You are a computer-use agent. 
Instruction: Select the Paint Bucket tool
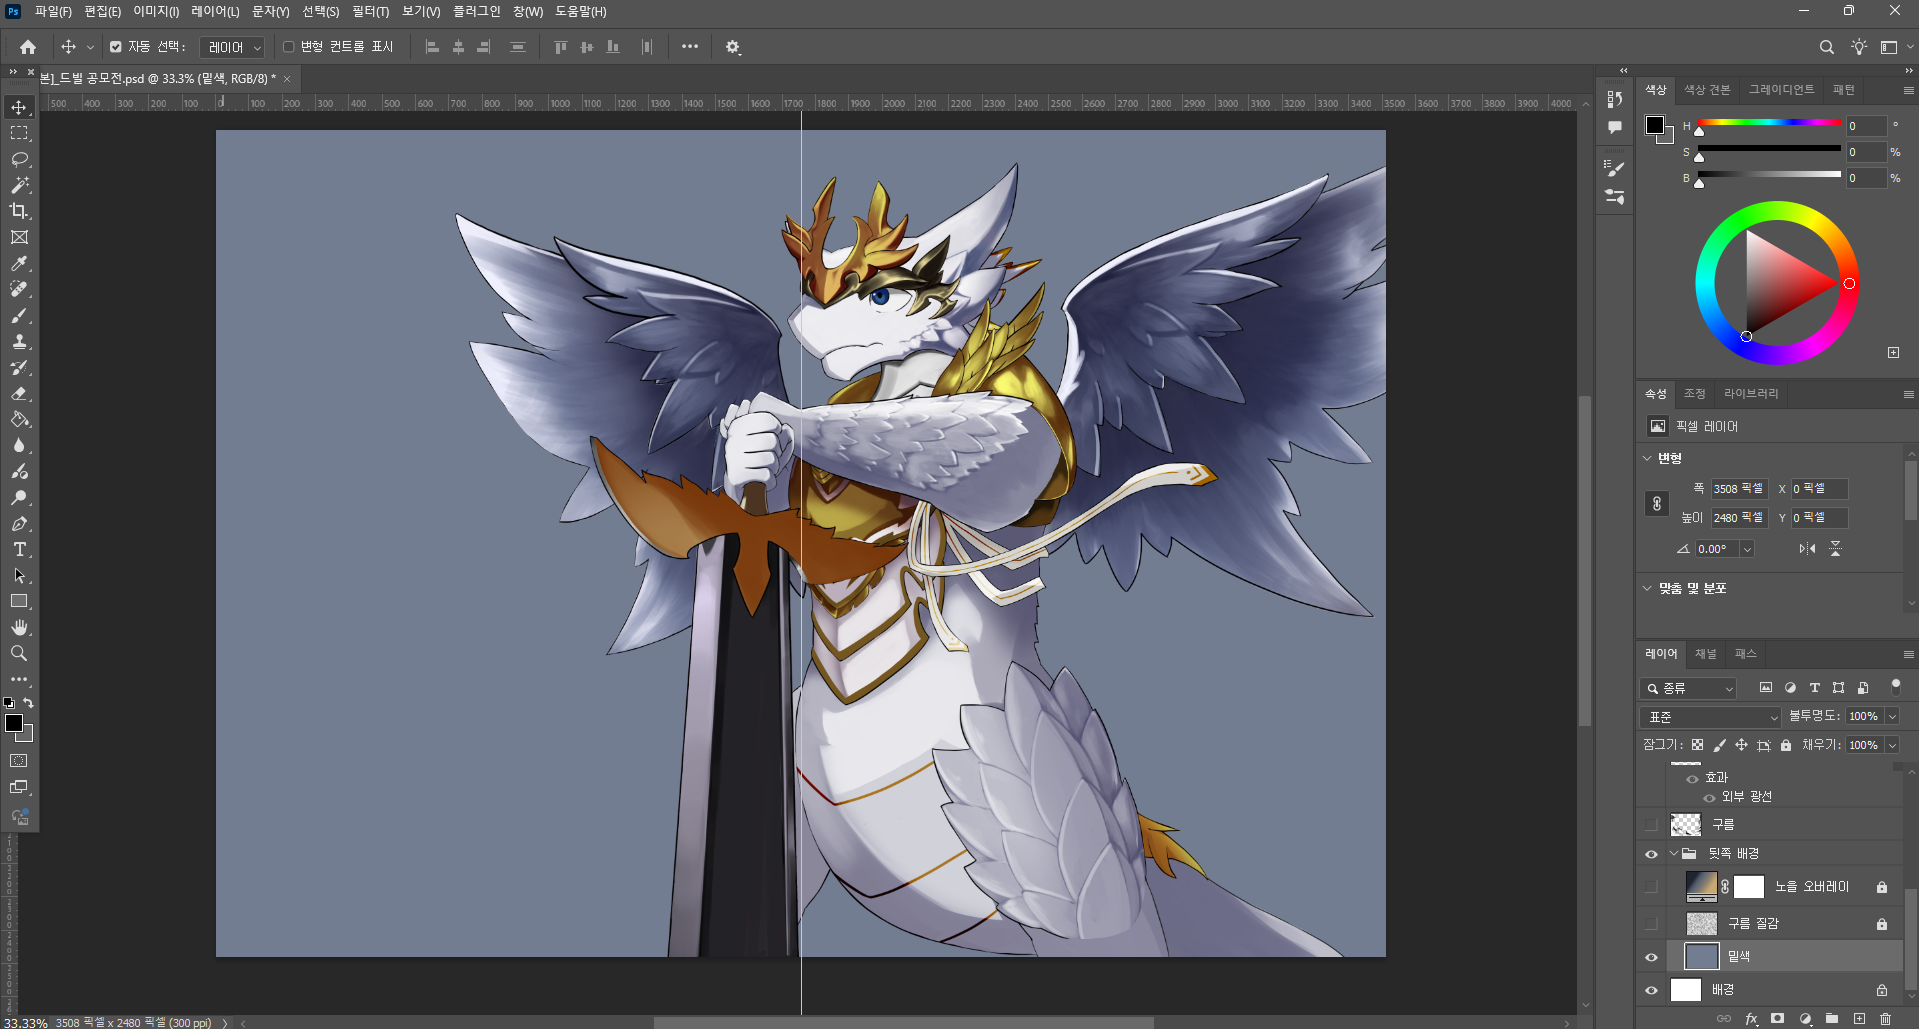(x=19, y=419)
